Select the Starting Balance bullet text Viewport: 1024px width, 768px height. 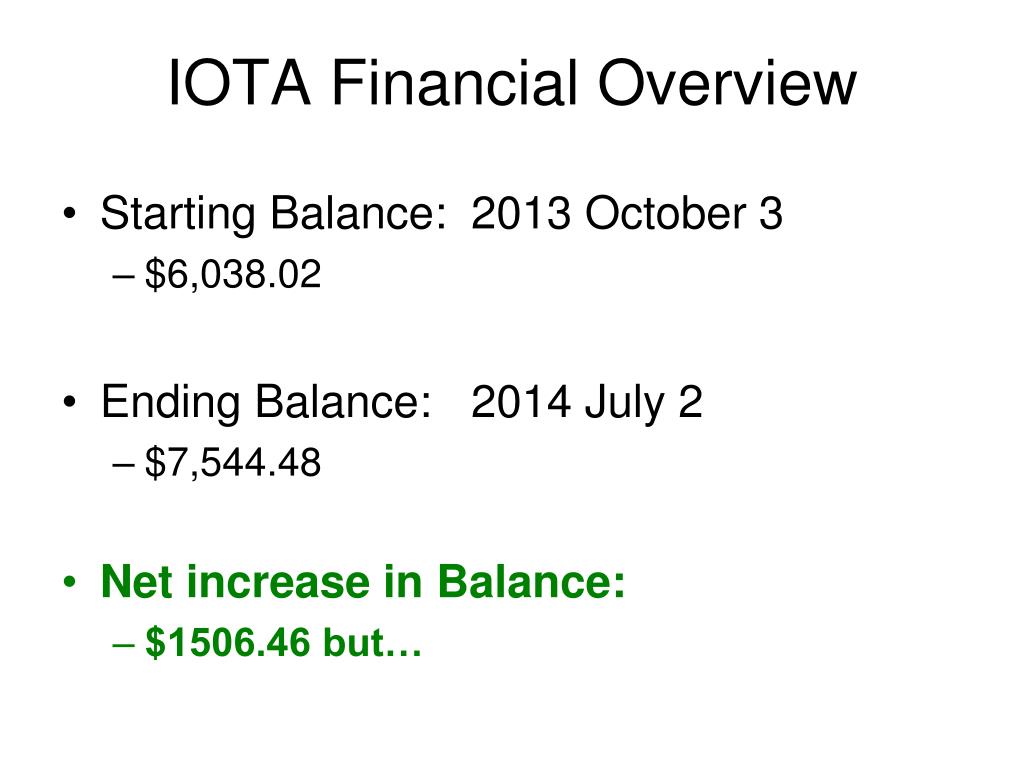point(441,214)
